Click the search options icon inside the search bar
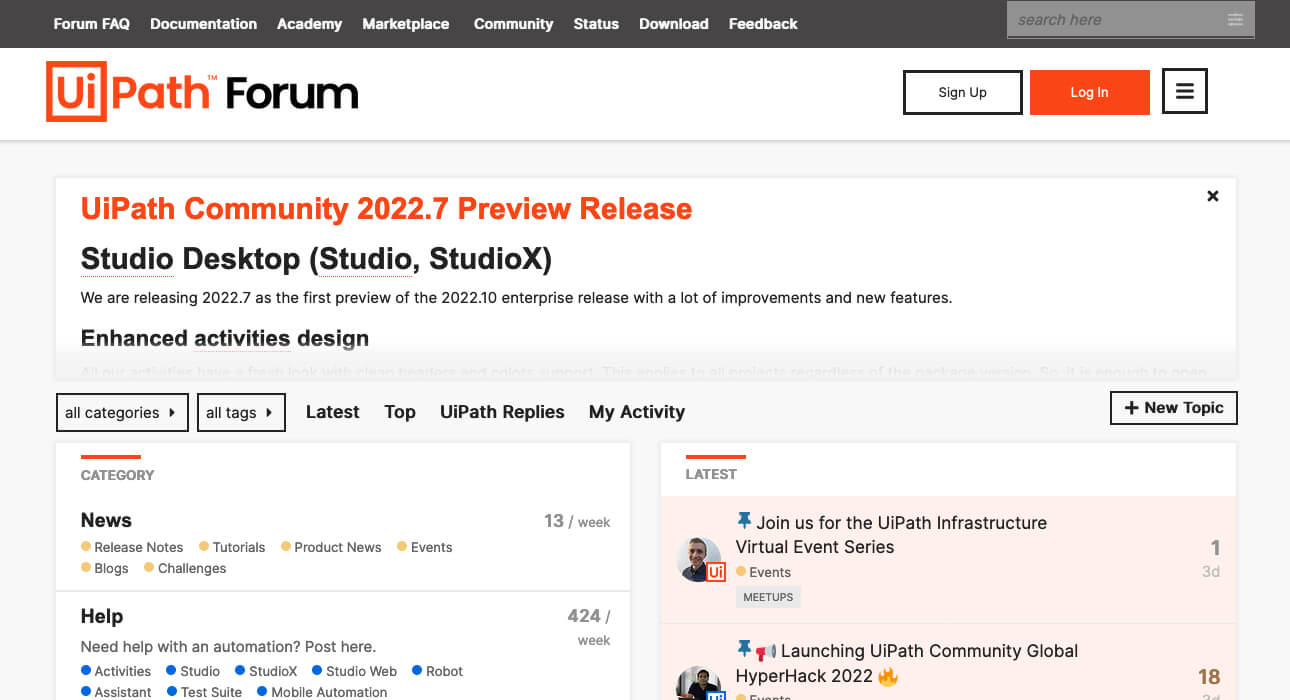The height and width of the screenshot is (700, 1290). coord(1237,19)
